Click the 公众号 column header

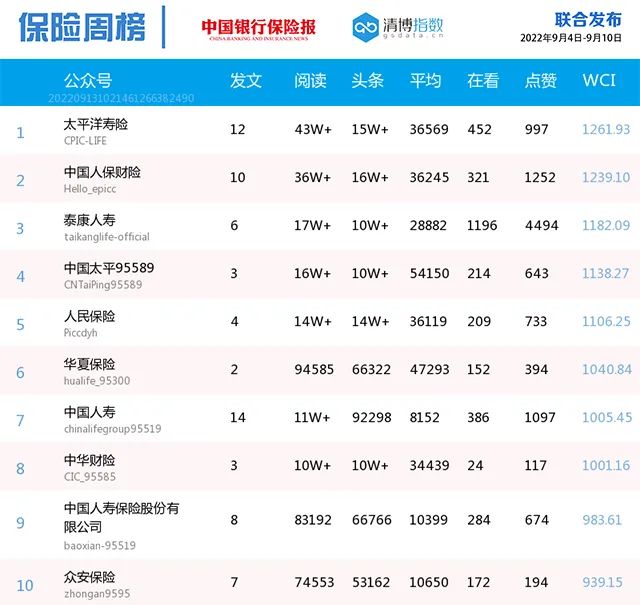pos(88,80)
